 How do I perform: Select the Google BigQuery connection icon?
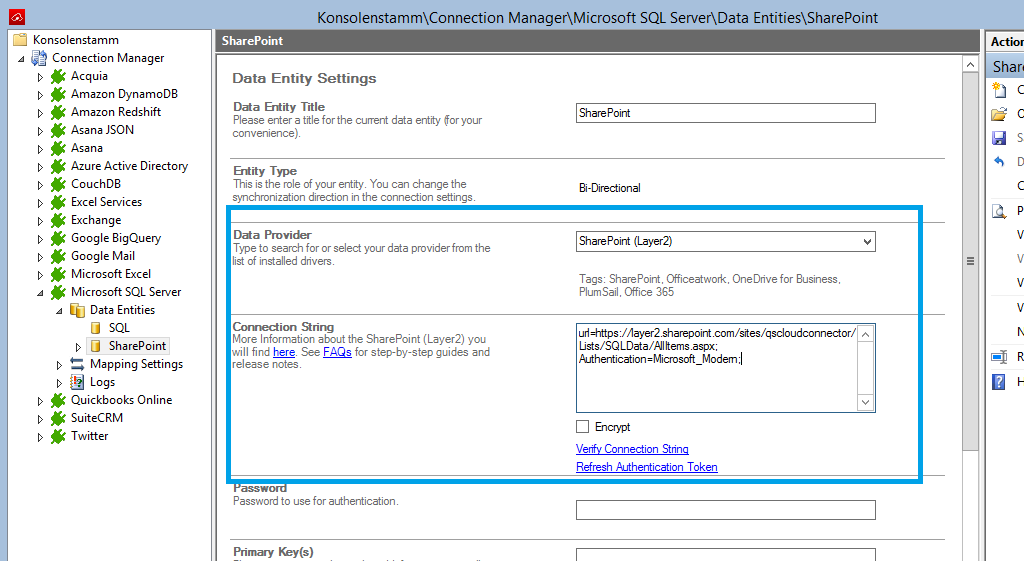pyautogui.click(x=59, y=238)
